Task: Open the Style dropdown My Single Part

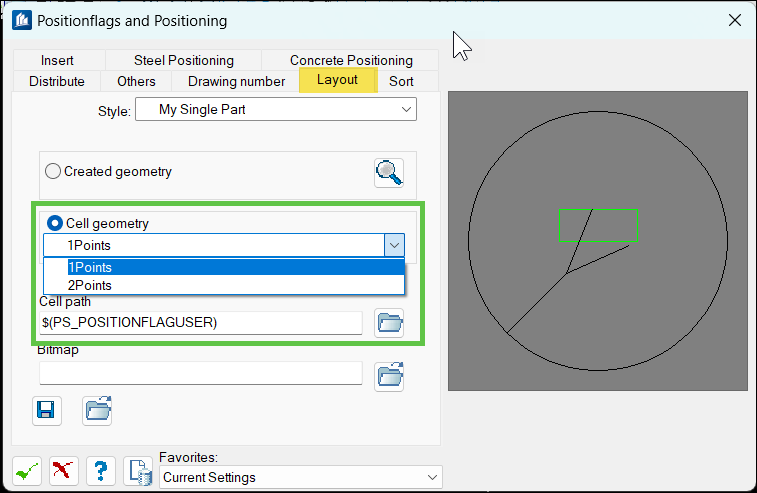Action: coord(276,110)
